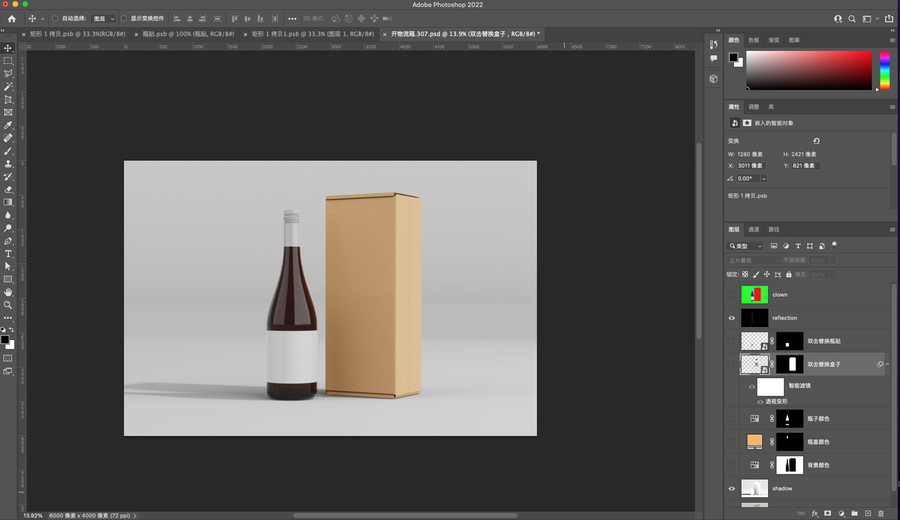
Task: Click the foreground color swatch in toolbox
Action: [5, 340]
